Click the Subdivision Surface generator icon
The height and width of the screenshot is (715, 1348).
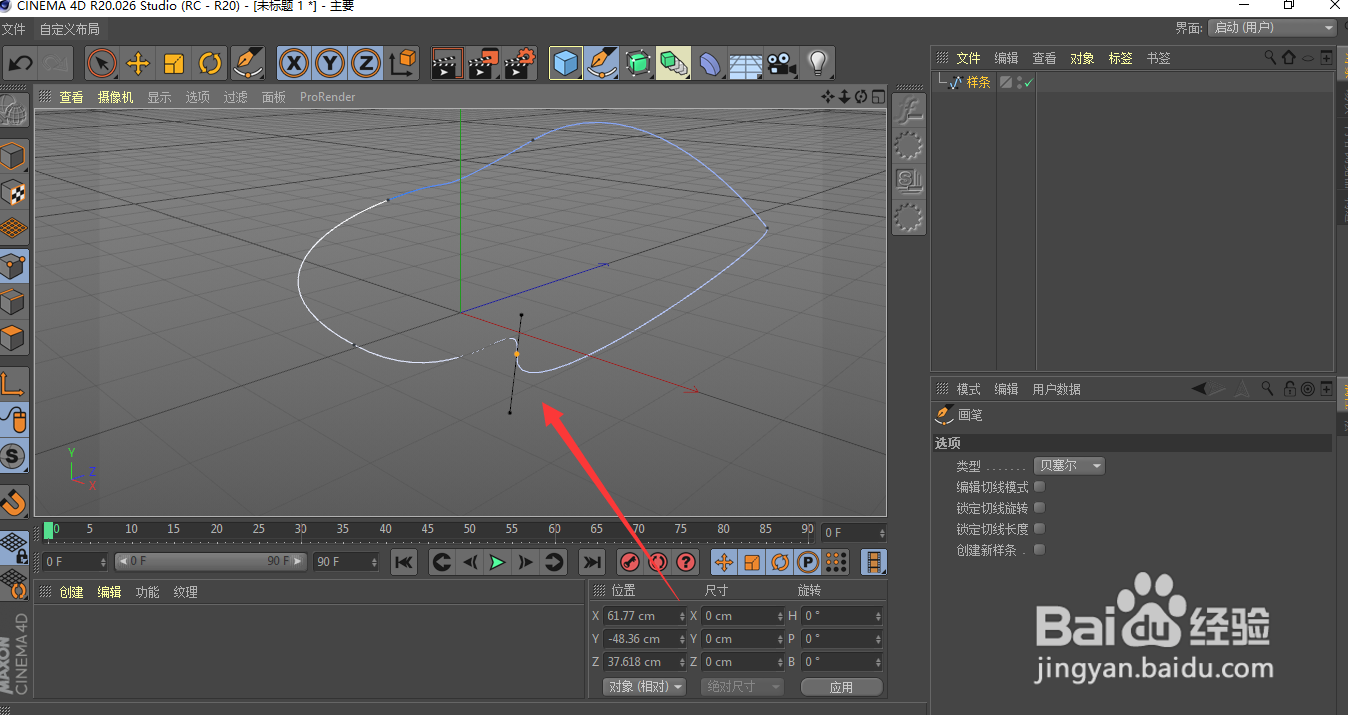coord(638,63)
